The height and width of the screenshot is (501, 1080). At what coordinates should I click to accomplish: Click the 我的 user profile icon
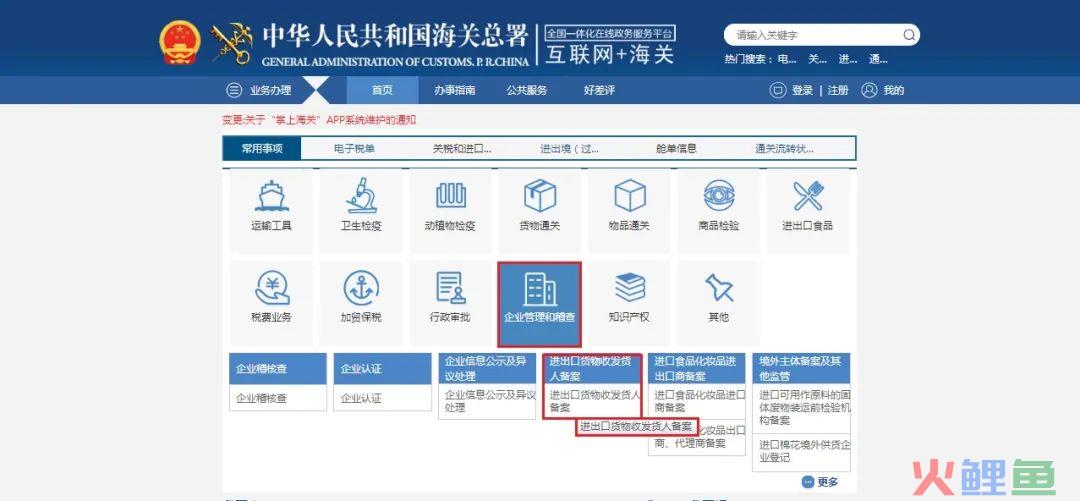coord(869,90)
